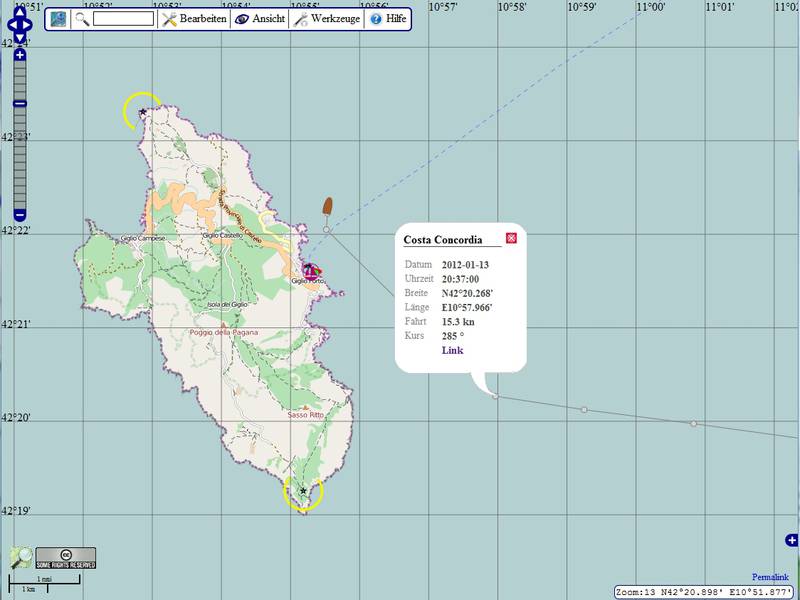The width and height of the screenshot is (800, 600).
Task: Select the north lighthouse star marker
Action: click(142, 112)
